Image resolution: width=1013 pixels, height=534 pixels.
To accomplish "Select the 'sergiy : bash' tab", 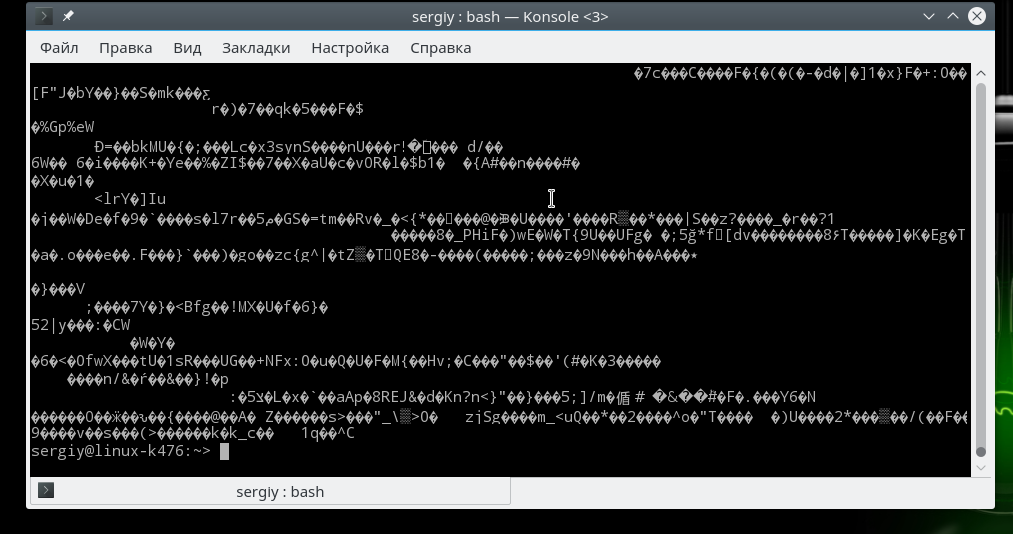I will (270, 491).
